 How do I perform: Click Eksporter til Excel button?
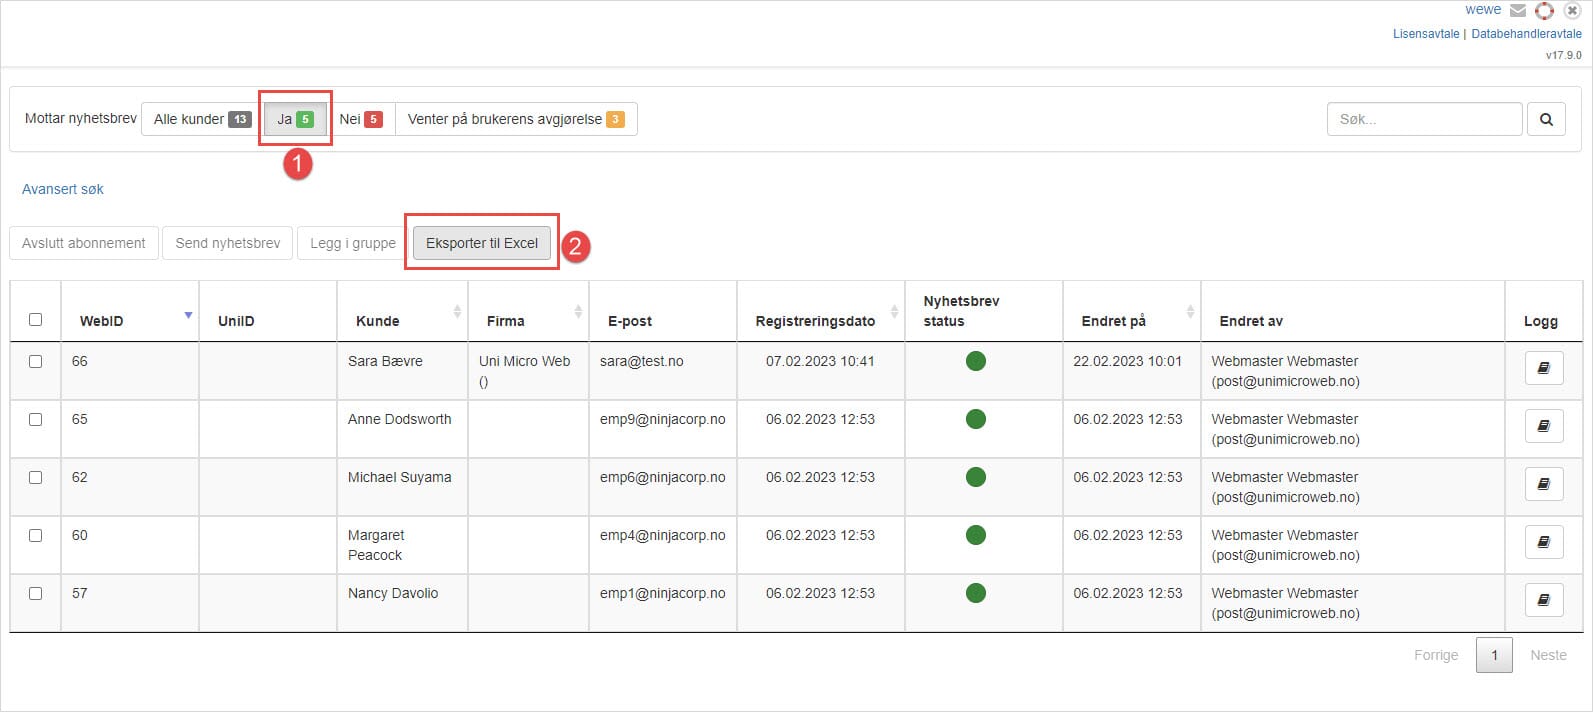coord(482,243)
